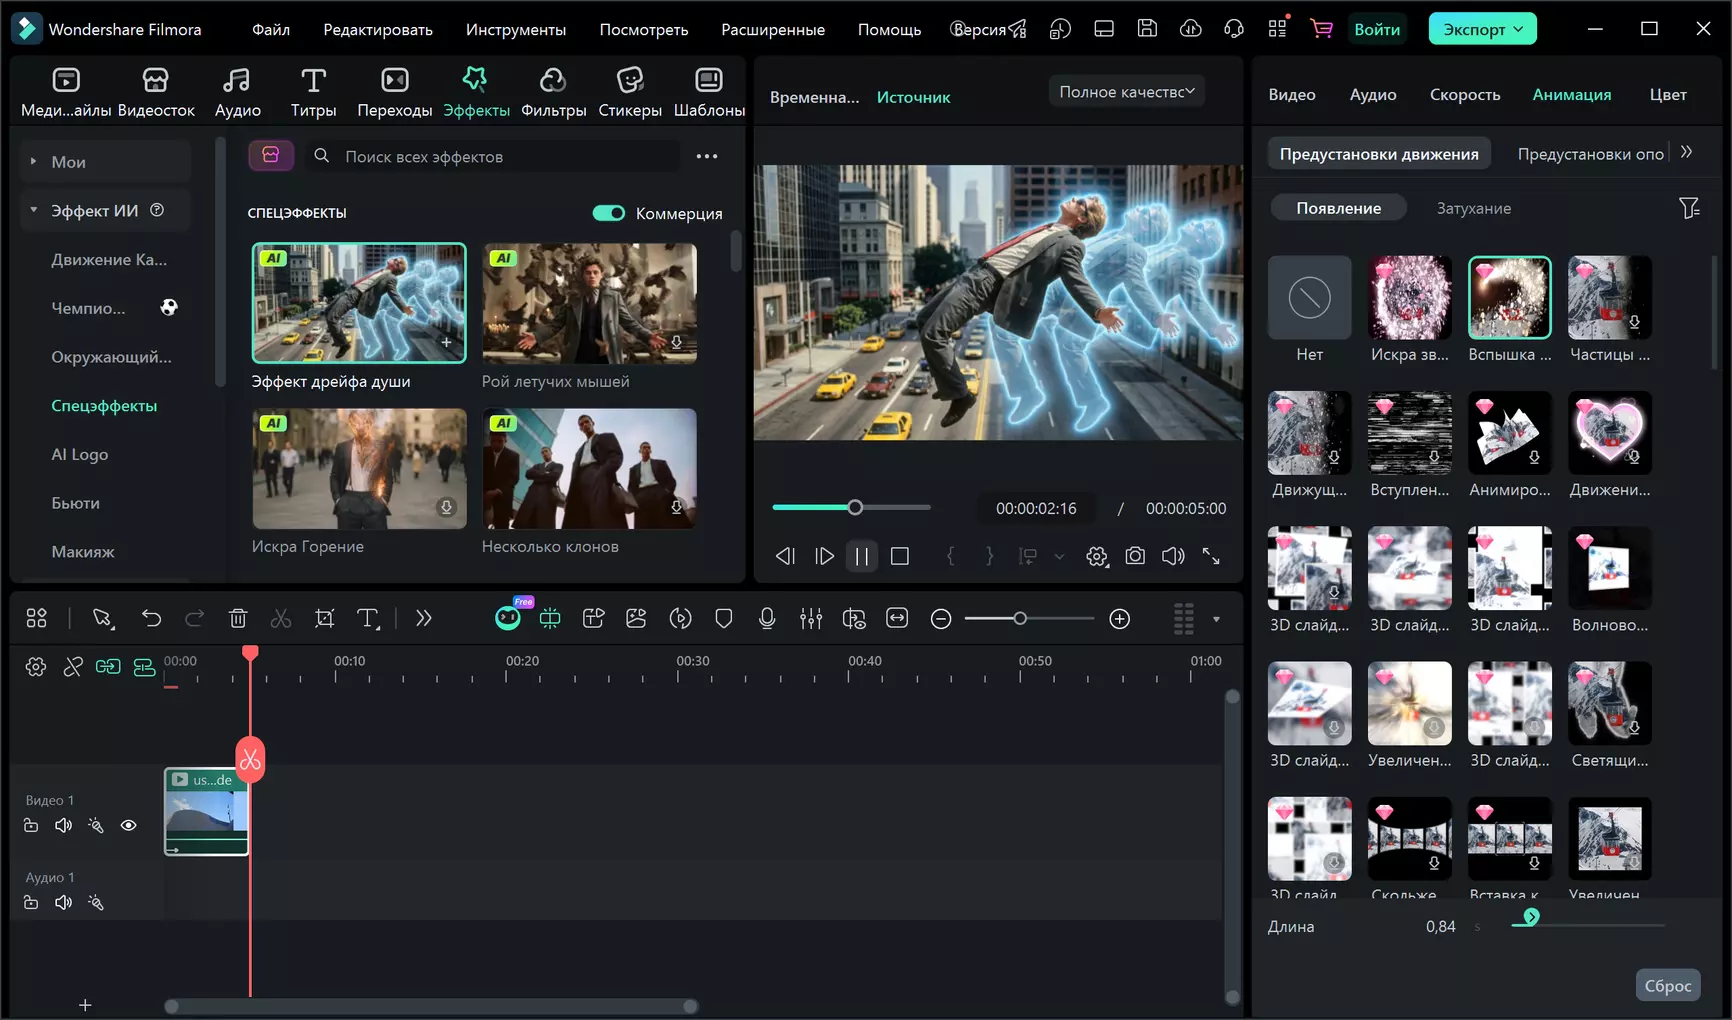Select Предустановки движения presets

pyautogui.click(x=1379, y=153)
